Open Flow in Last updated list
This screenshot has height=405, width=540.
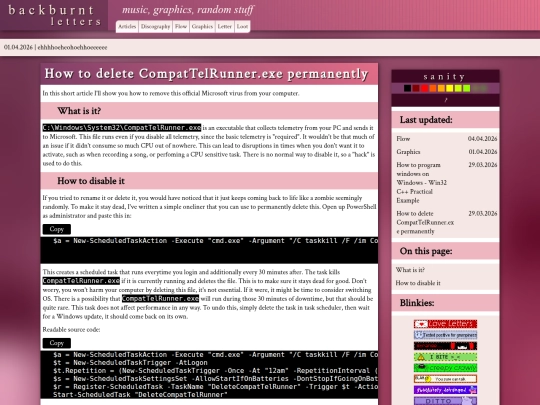403,139
